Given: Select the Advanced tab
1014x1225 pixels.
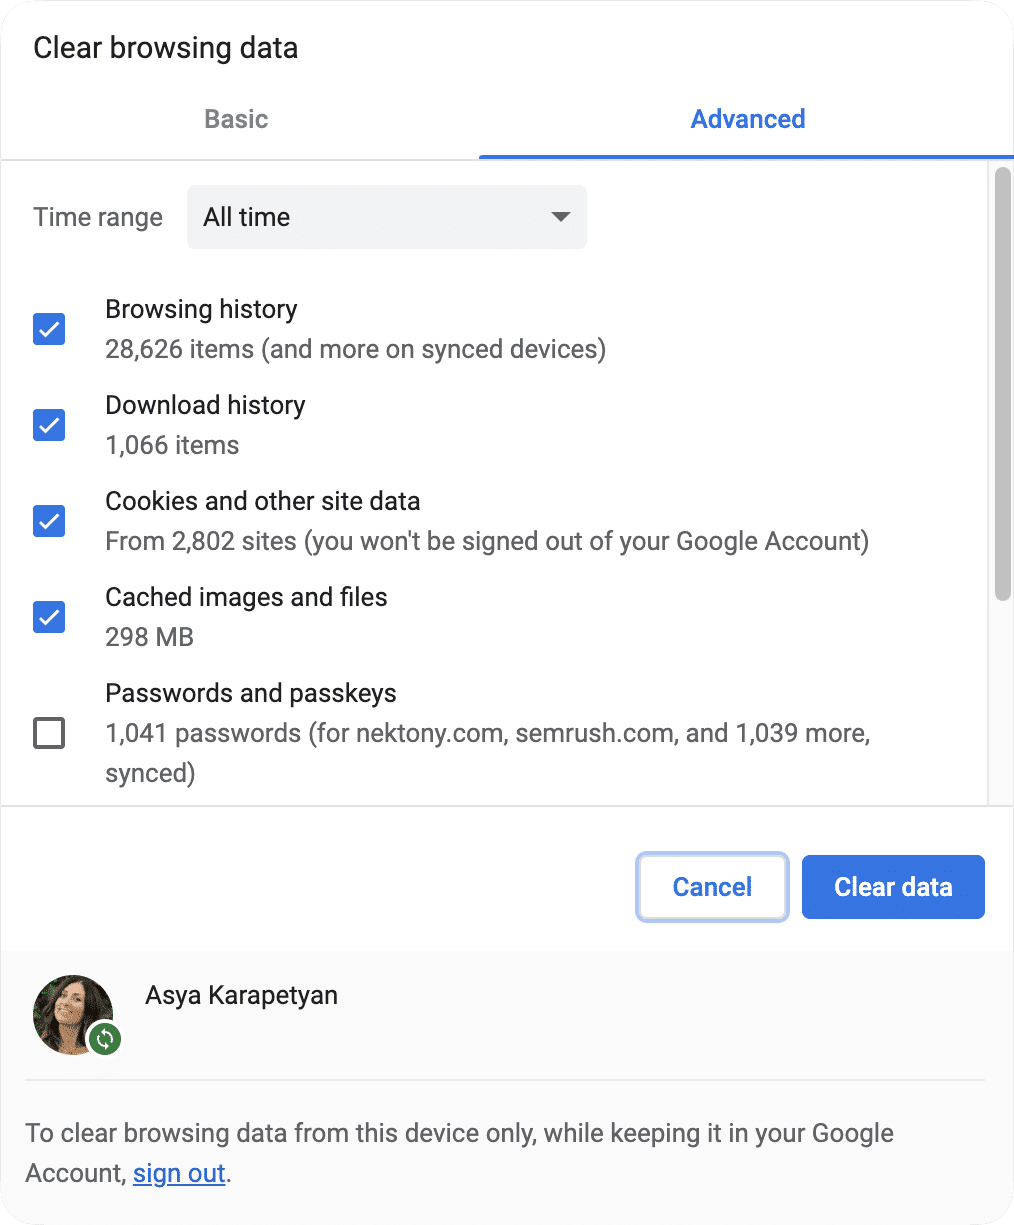Looking at the screenshot, I should (747, 119).
